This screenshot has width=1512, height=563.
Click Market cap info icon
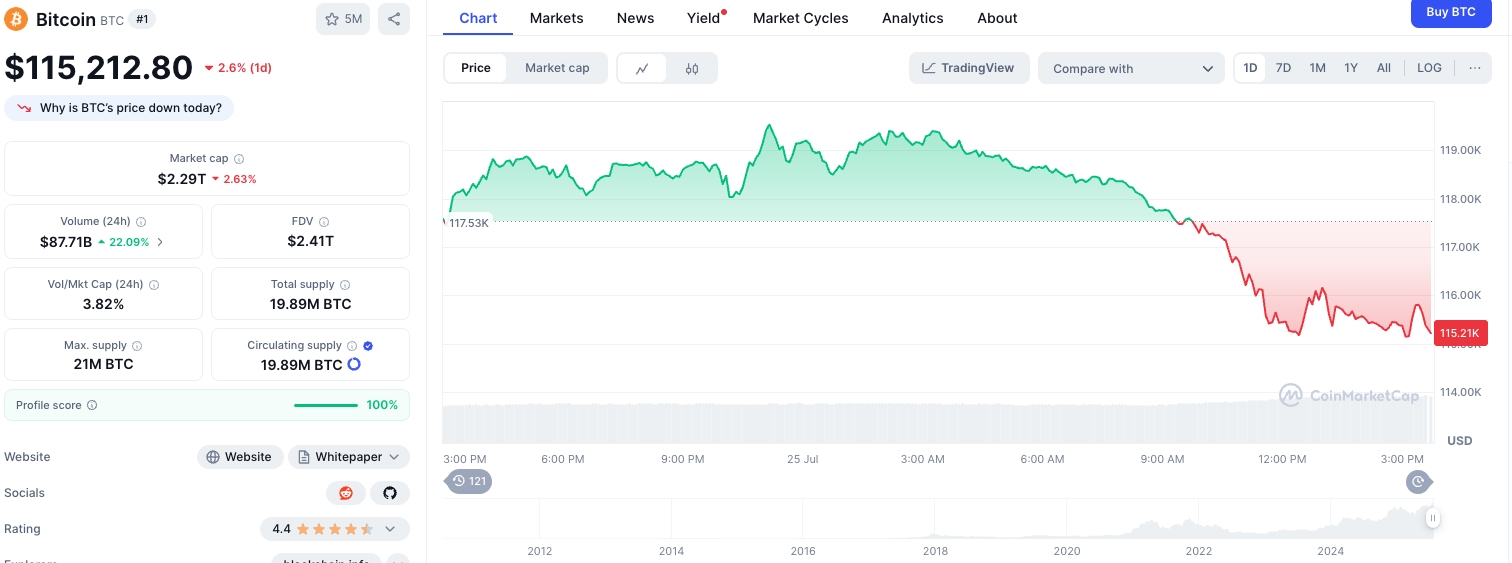pyautogui.click(x=239, y=159)
